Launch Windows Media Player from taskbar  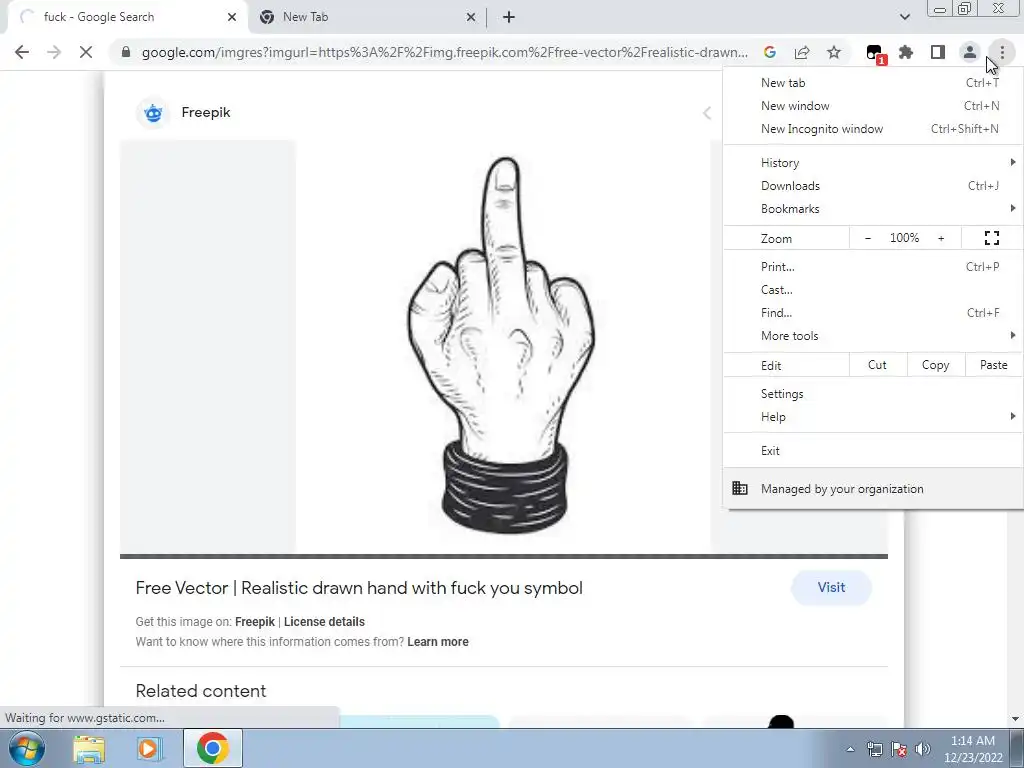tap(150, 748)
